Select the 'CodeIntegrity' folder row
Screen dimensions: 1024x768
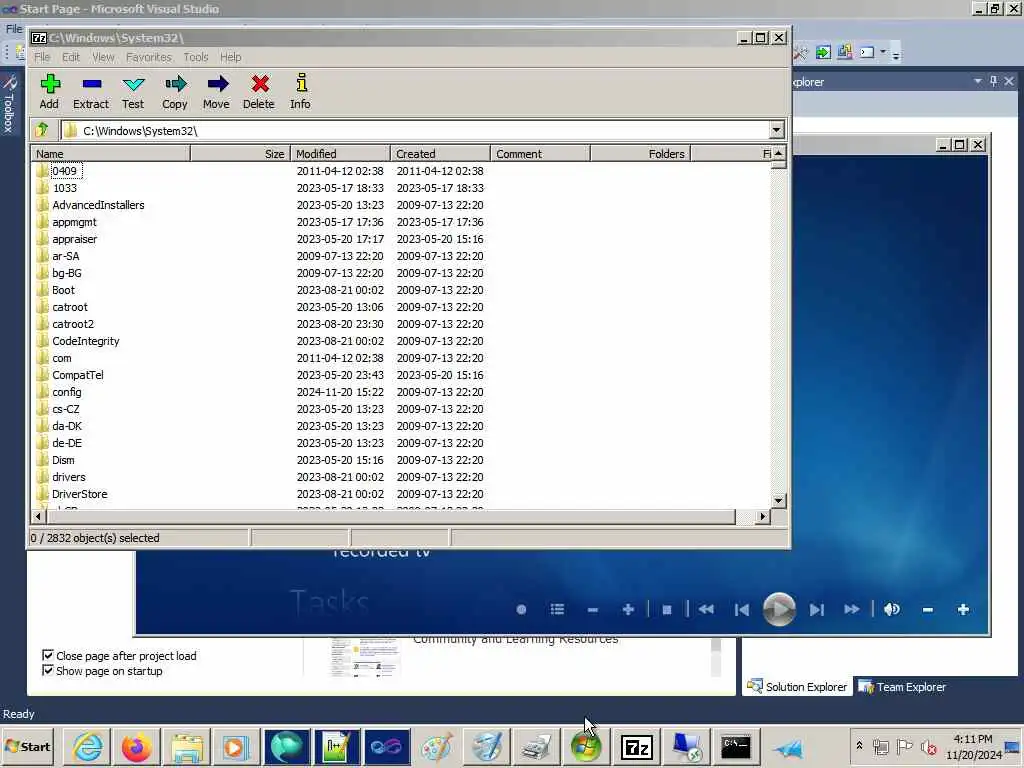pos(400,342)
